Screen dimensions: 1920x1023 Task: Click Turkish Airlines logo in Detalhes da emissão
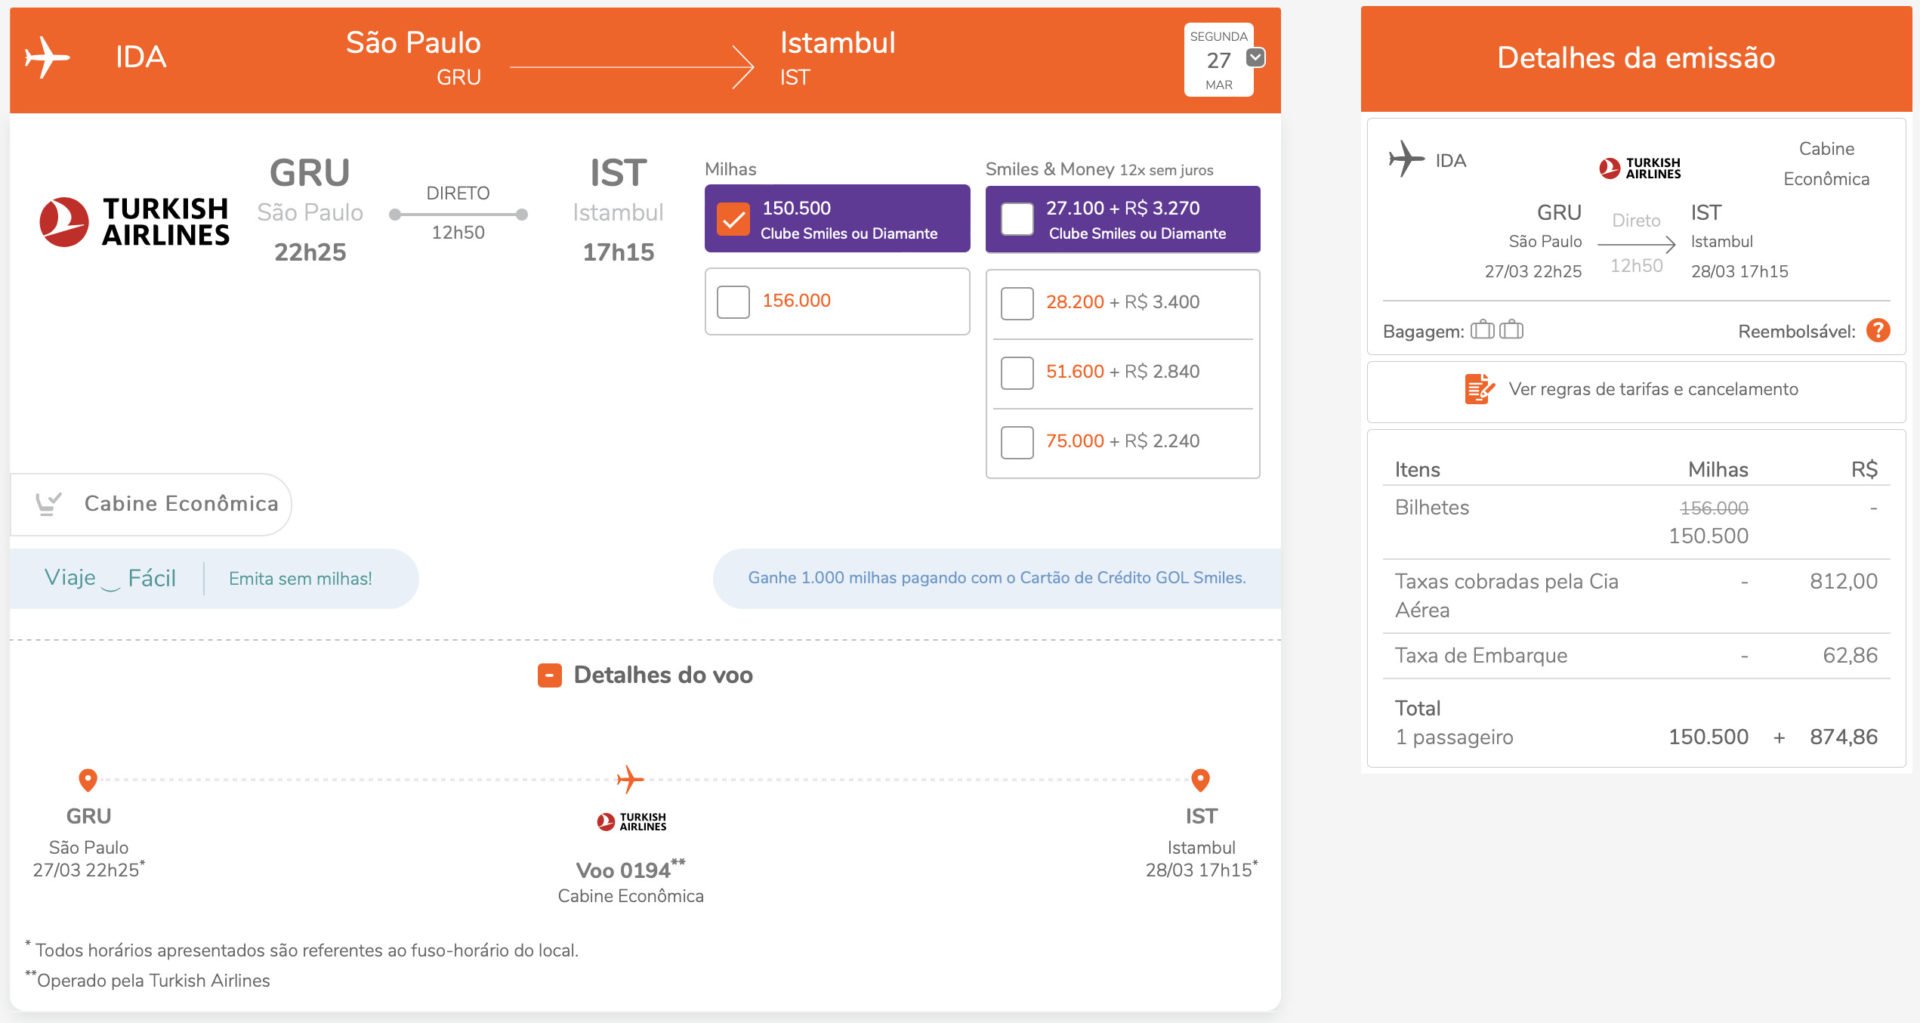coord(1640,168)
